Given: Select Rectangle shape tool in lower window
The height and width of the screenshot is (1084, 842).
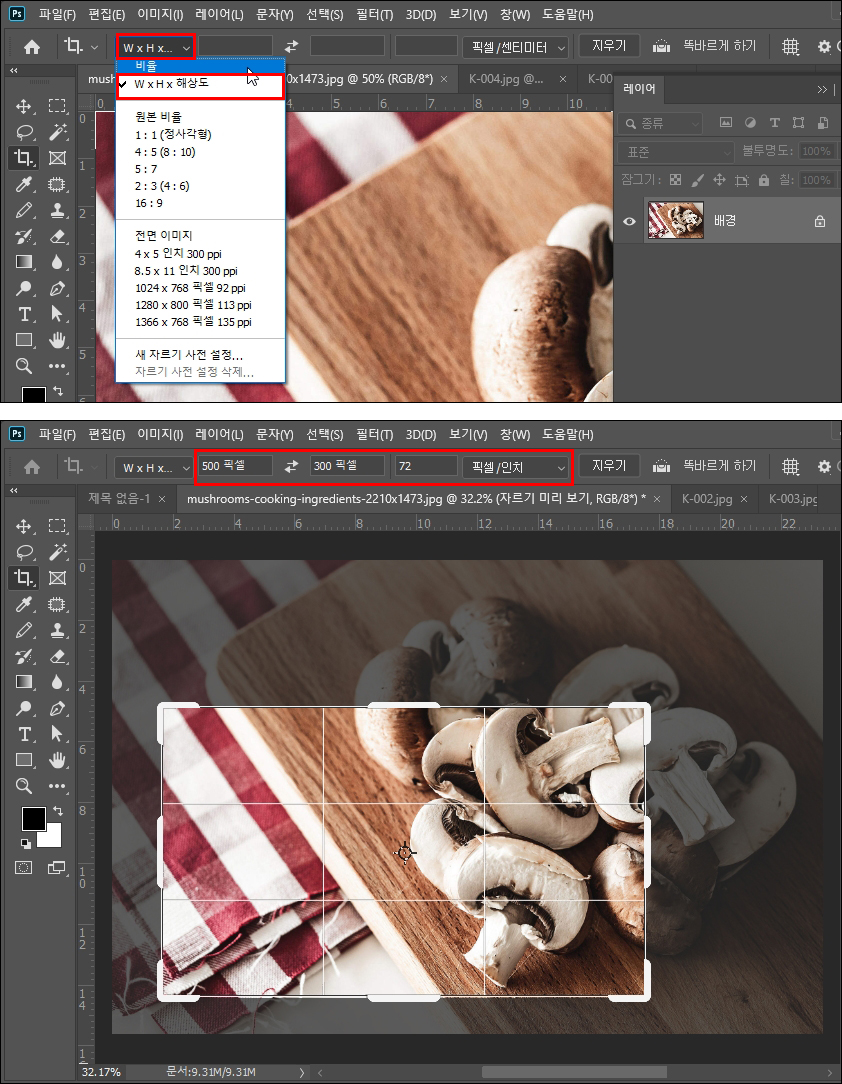Looking at the screenshot, I should 24,760.
